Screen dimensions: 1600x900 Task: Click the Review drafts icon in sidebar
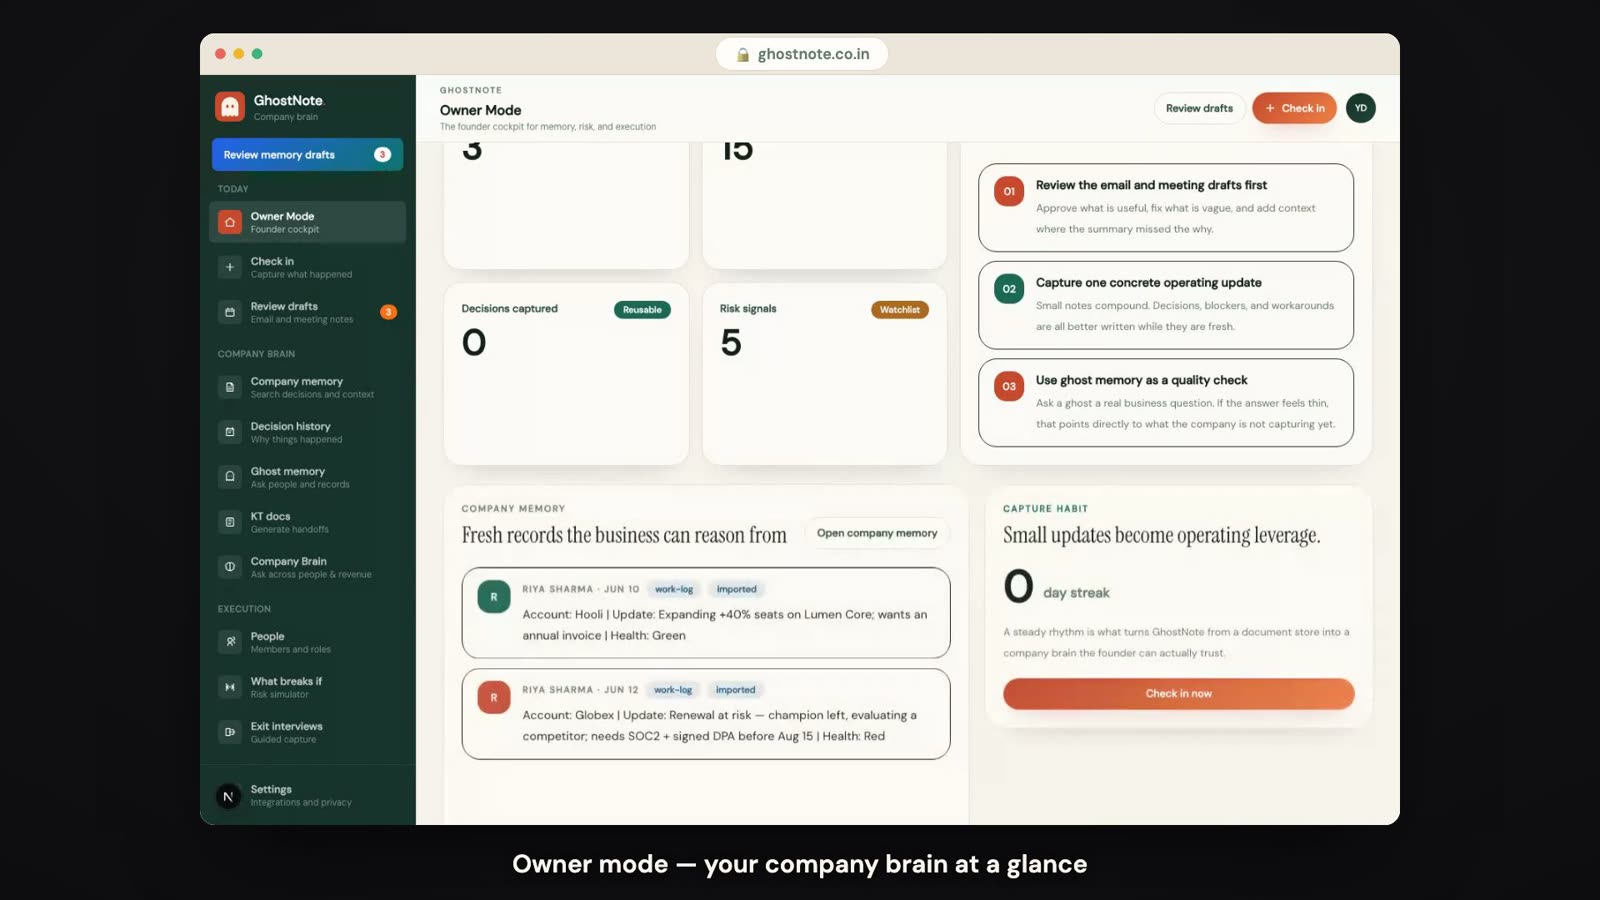tap(230, 312)
